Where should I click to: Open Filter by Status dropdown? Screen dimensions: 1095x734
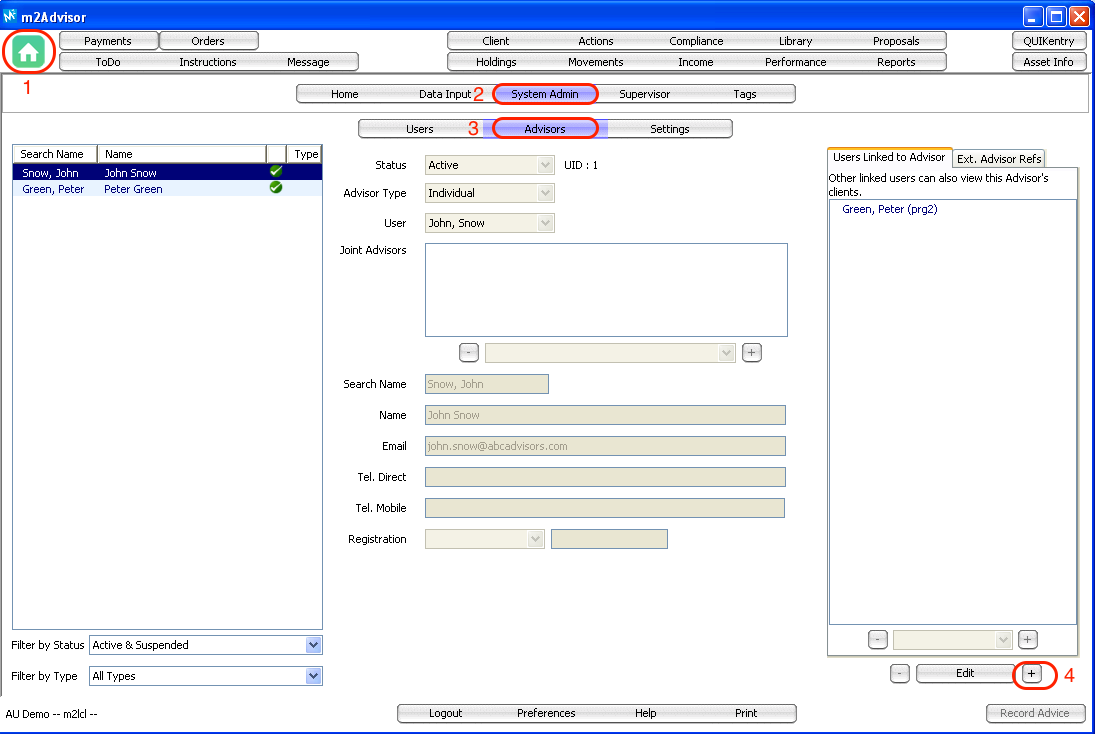(x=313, y=645)
